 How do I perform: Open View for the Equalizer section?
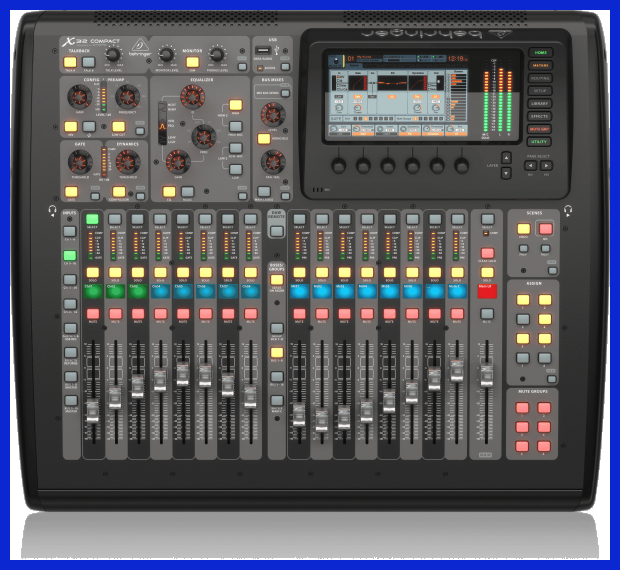[x=242, y=196]
